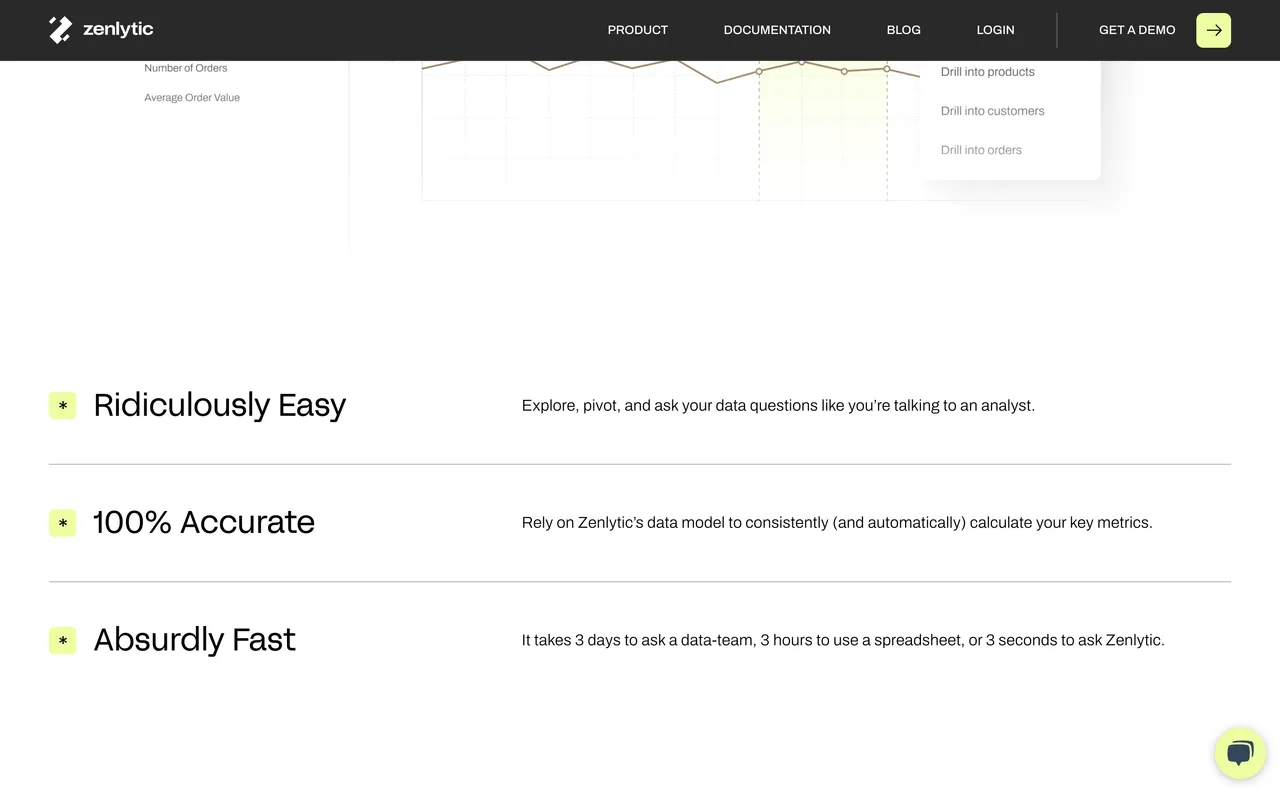
Task: Click the asterisk icon beside Absurdly Fast
Action: pyautogui.click(x=62, y=640)
